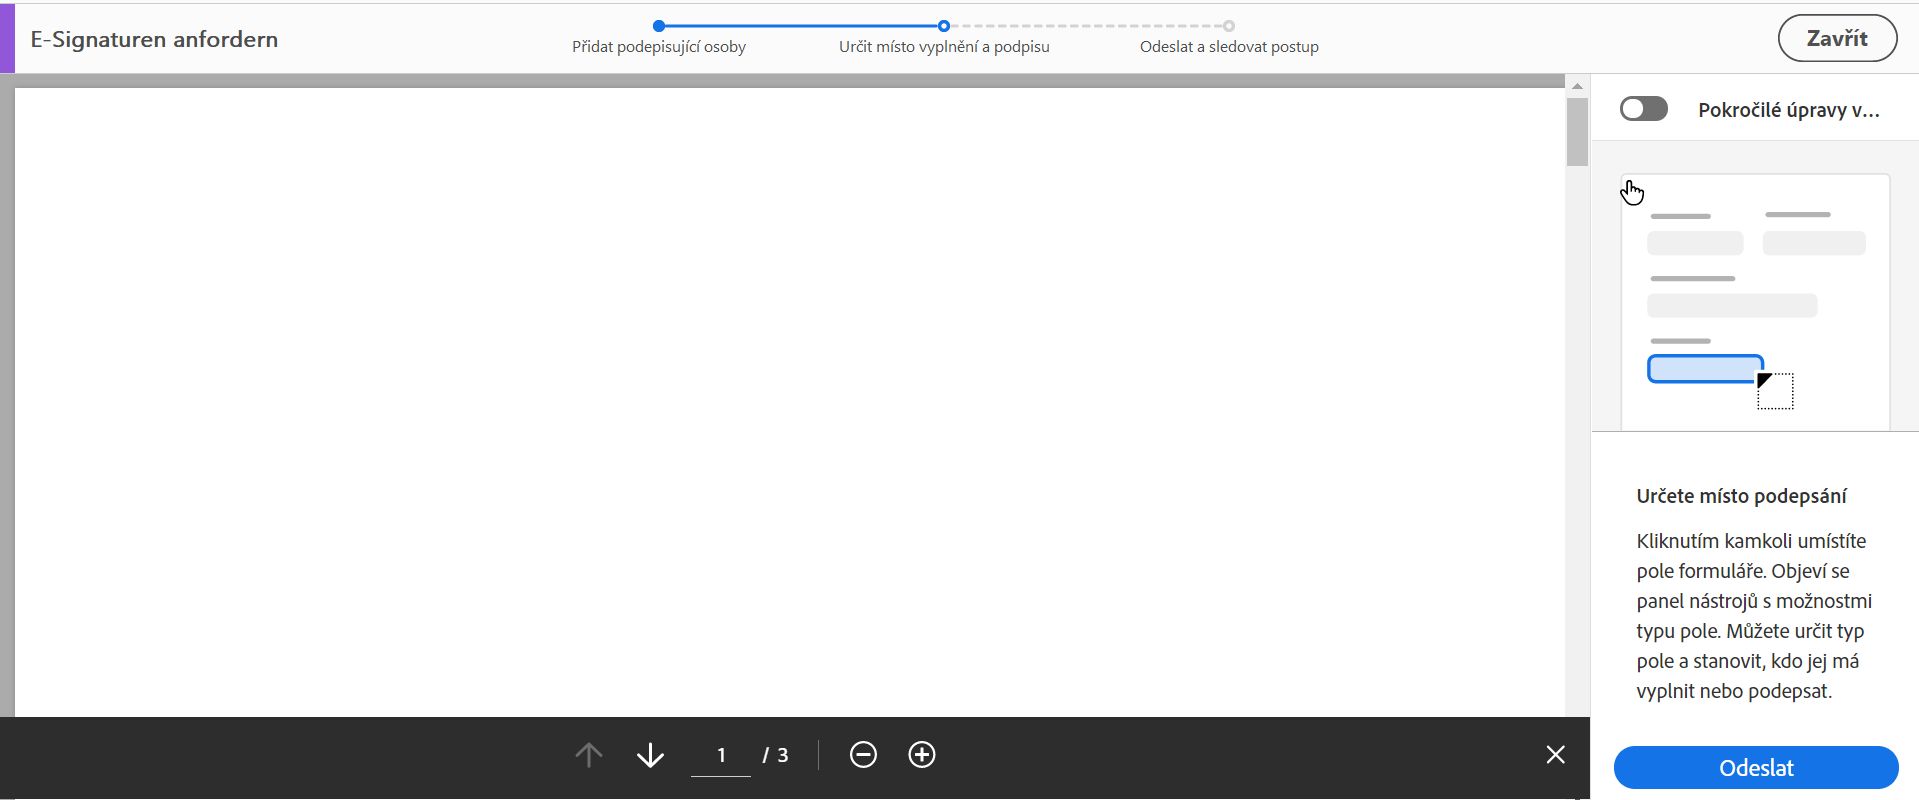Click the vertical scrollbar thumb
This screenshot has height=800, width=1919.
(x=1577, y=132)
